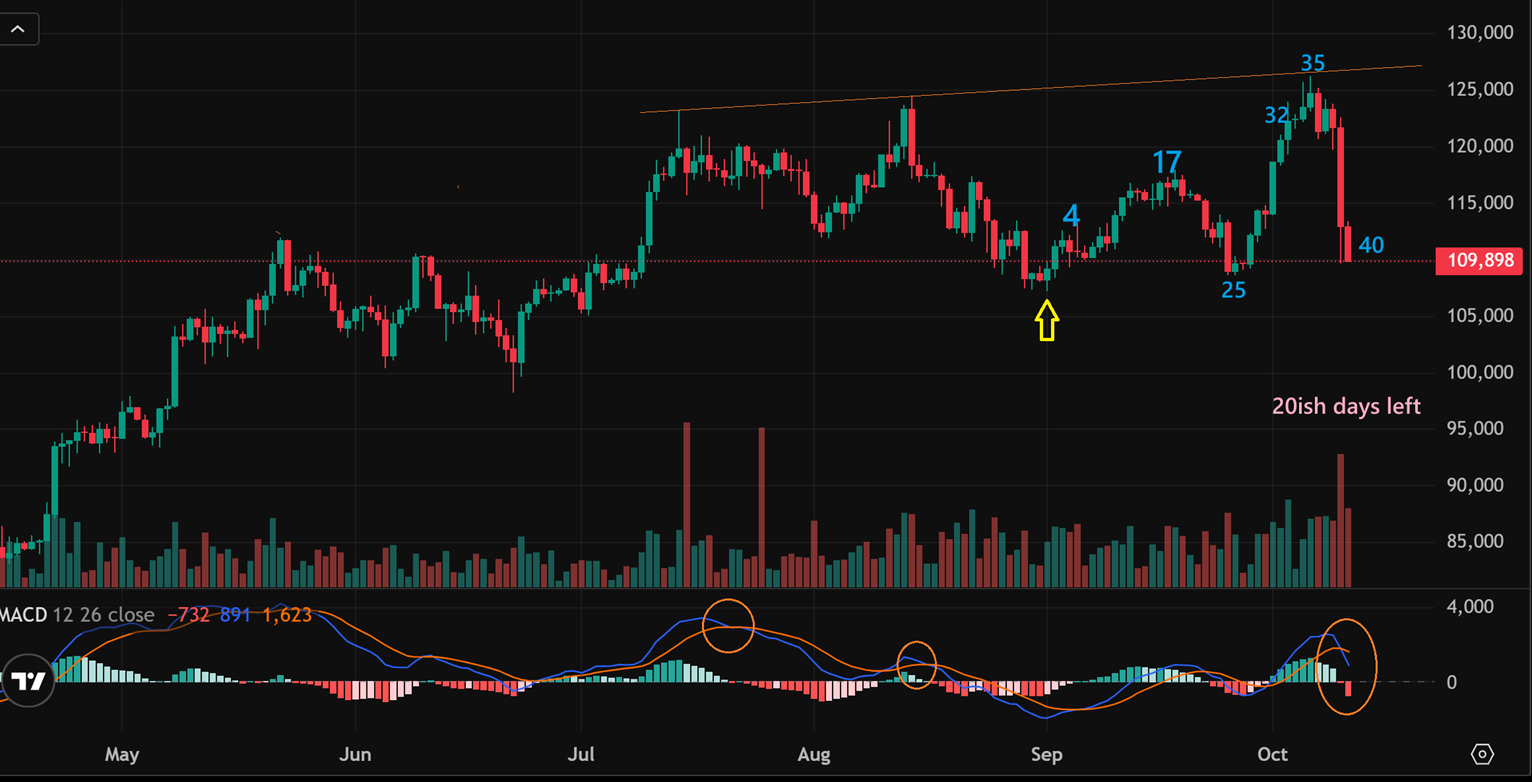
Task: Select the blue '40' note beside last candle
Action: point(1372,245)
